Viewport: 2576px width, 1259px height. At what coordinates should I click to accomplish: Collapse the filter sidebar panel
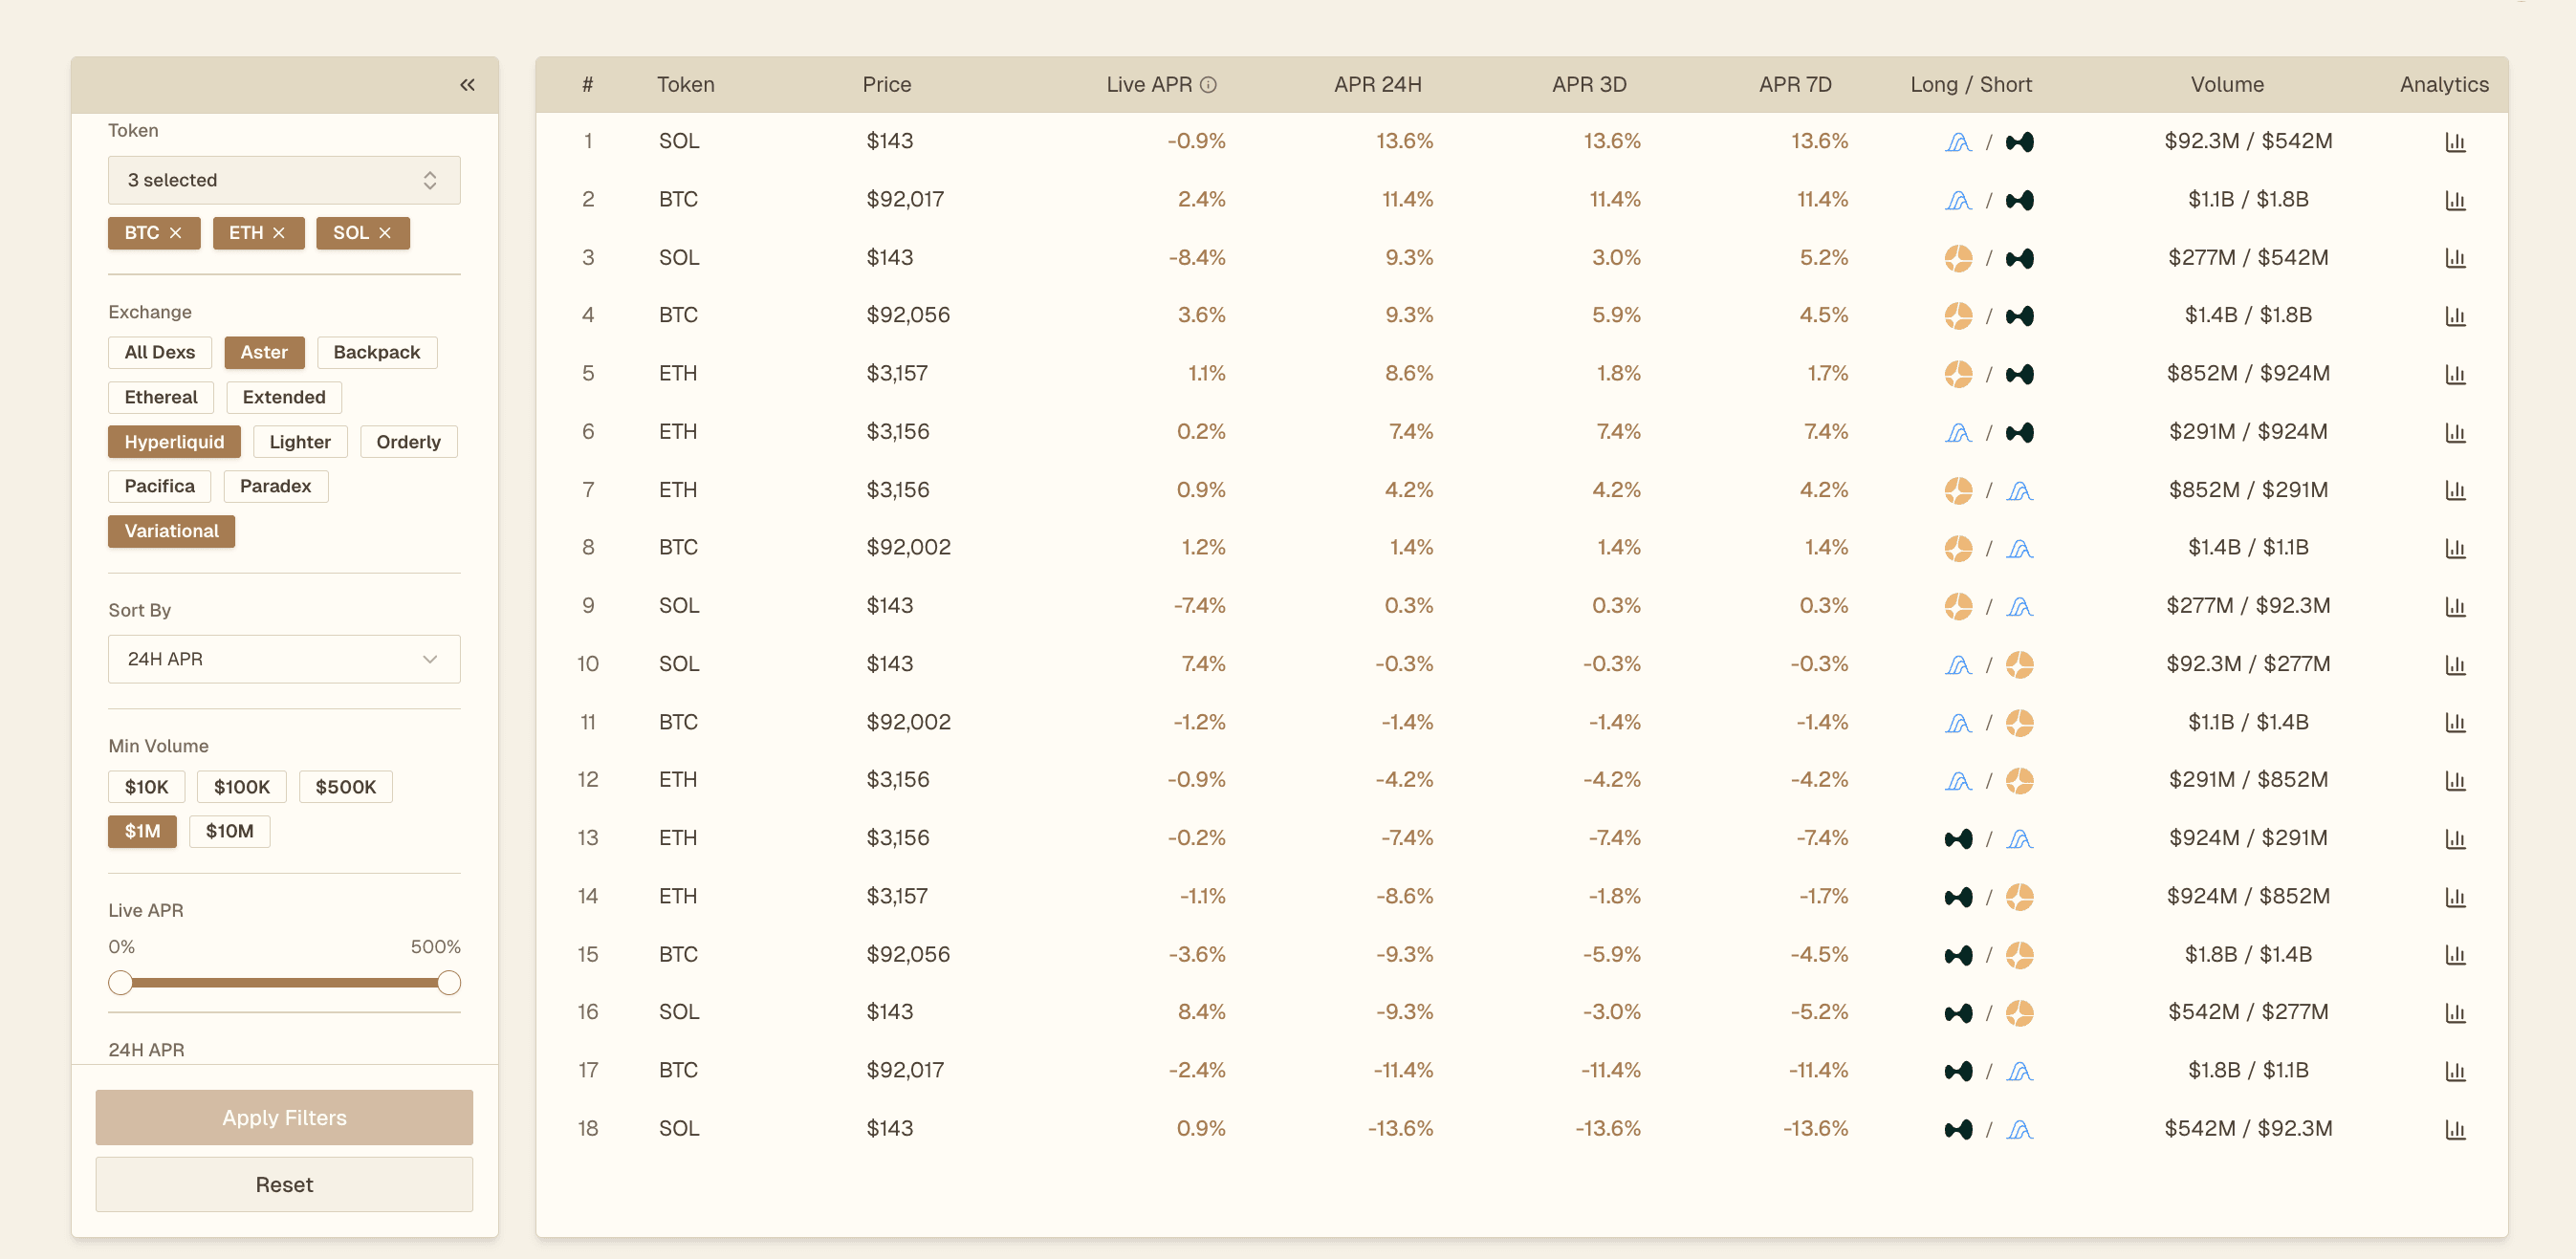[x=467, y=85]
